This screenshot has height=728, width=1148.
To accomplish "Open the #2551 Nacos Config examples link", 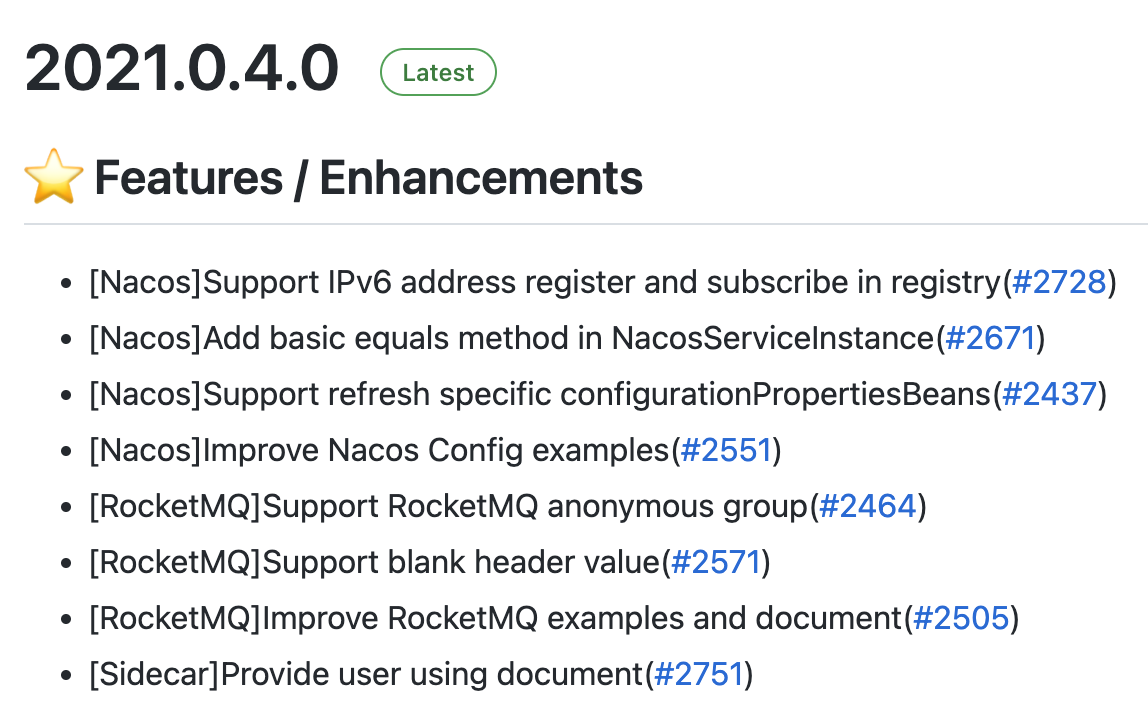I will click(x=726, y=451).
